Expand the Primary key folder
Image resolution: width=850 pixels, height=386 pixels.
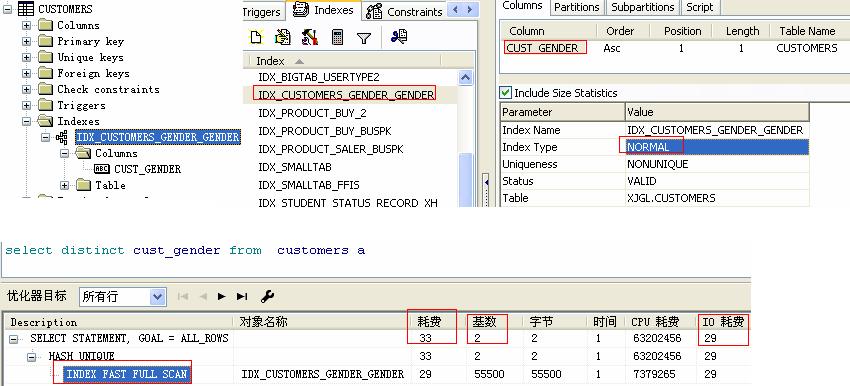tap(26, 41)
